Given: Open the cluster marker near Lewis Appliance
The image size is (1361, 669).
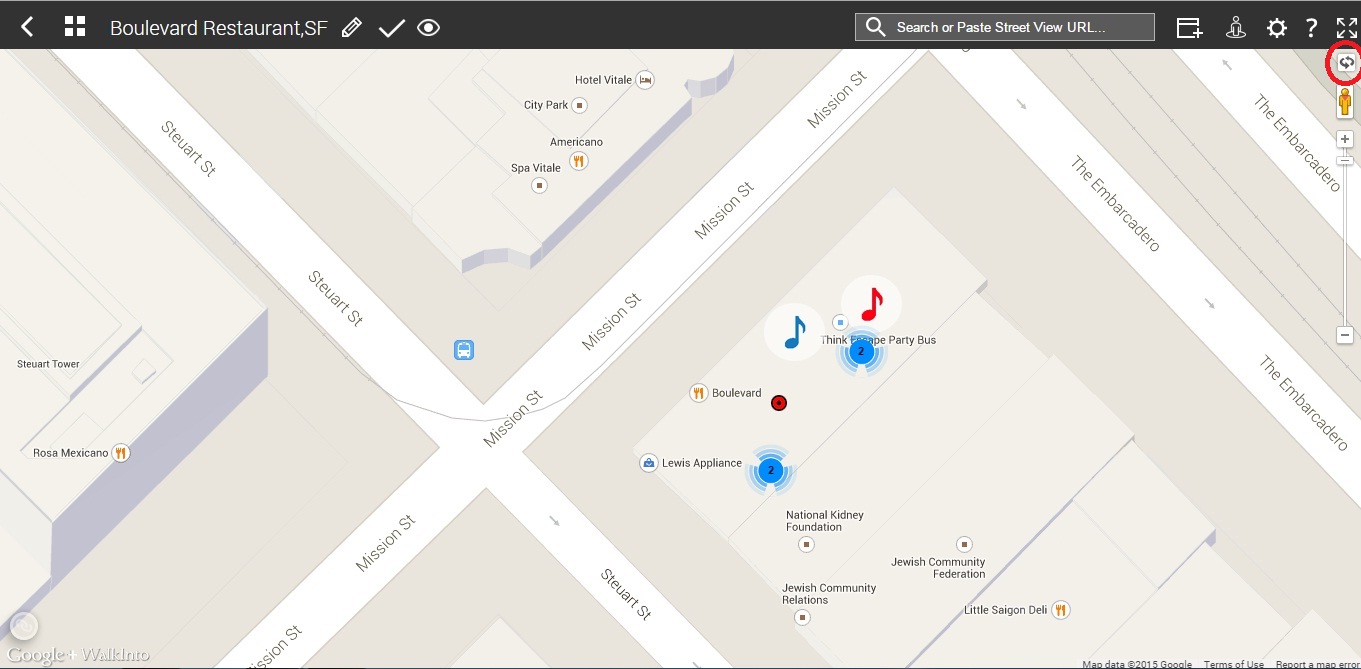Looking at the screenshot, I should coord(769,470).
